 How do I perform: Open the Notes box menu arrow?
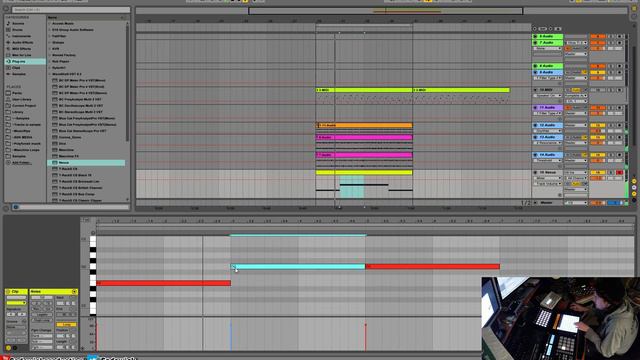(x=74, y=291)
